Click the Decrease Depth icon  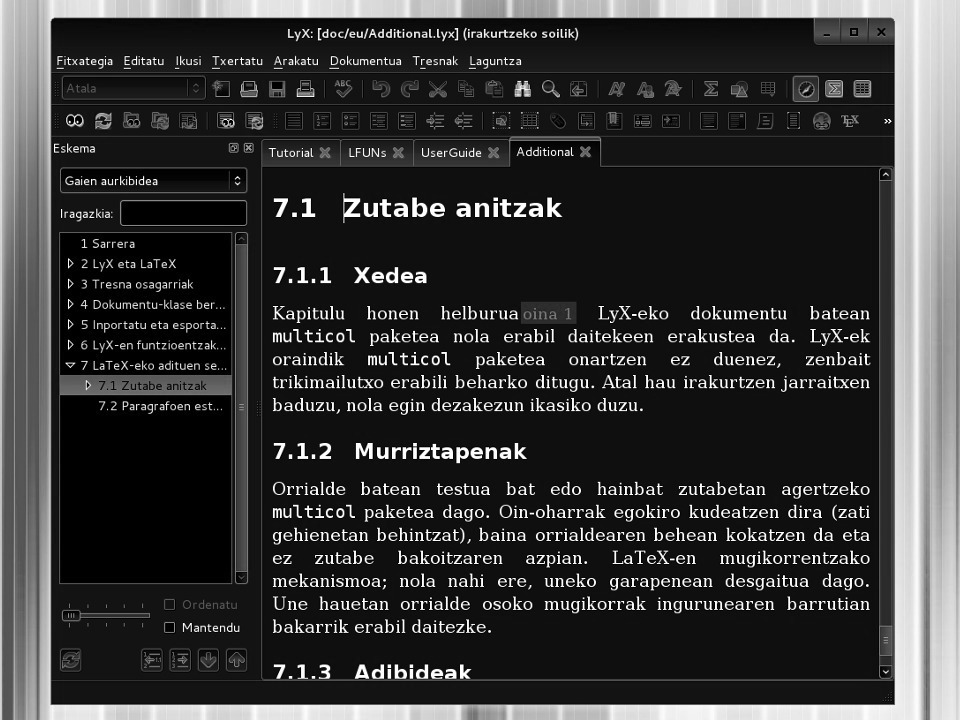pyautogui.click(x=463, y=121)
